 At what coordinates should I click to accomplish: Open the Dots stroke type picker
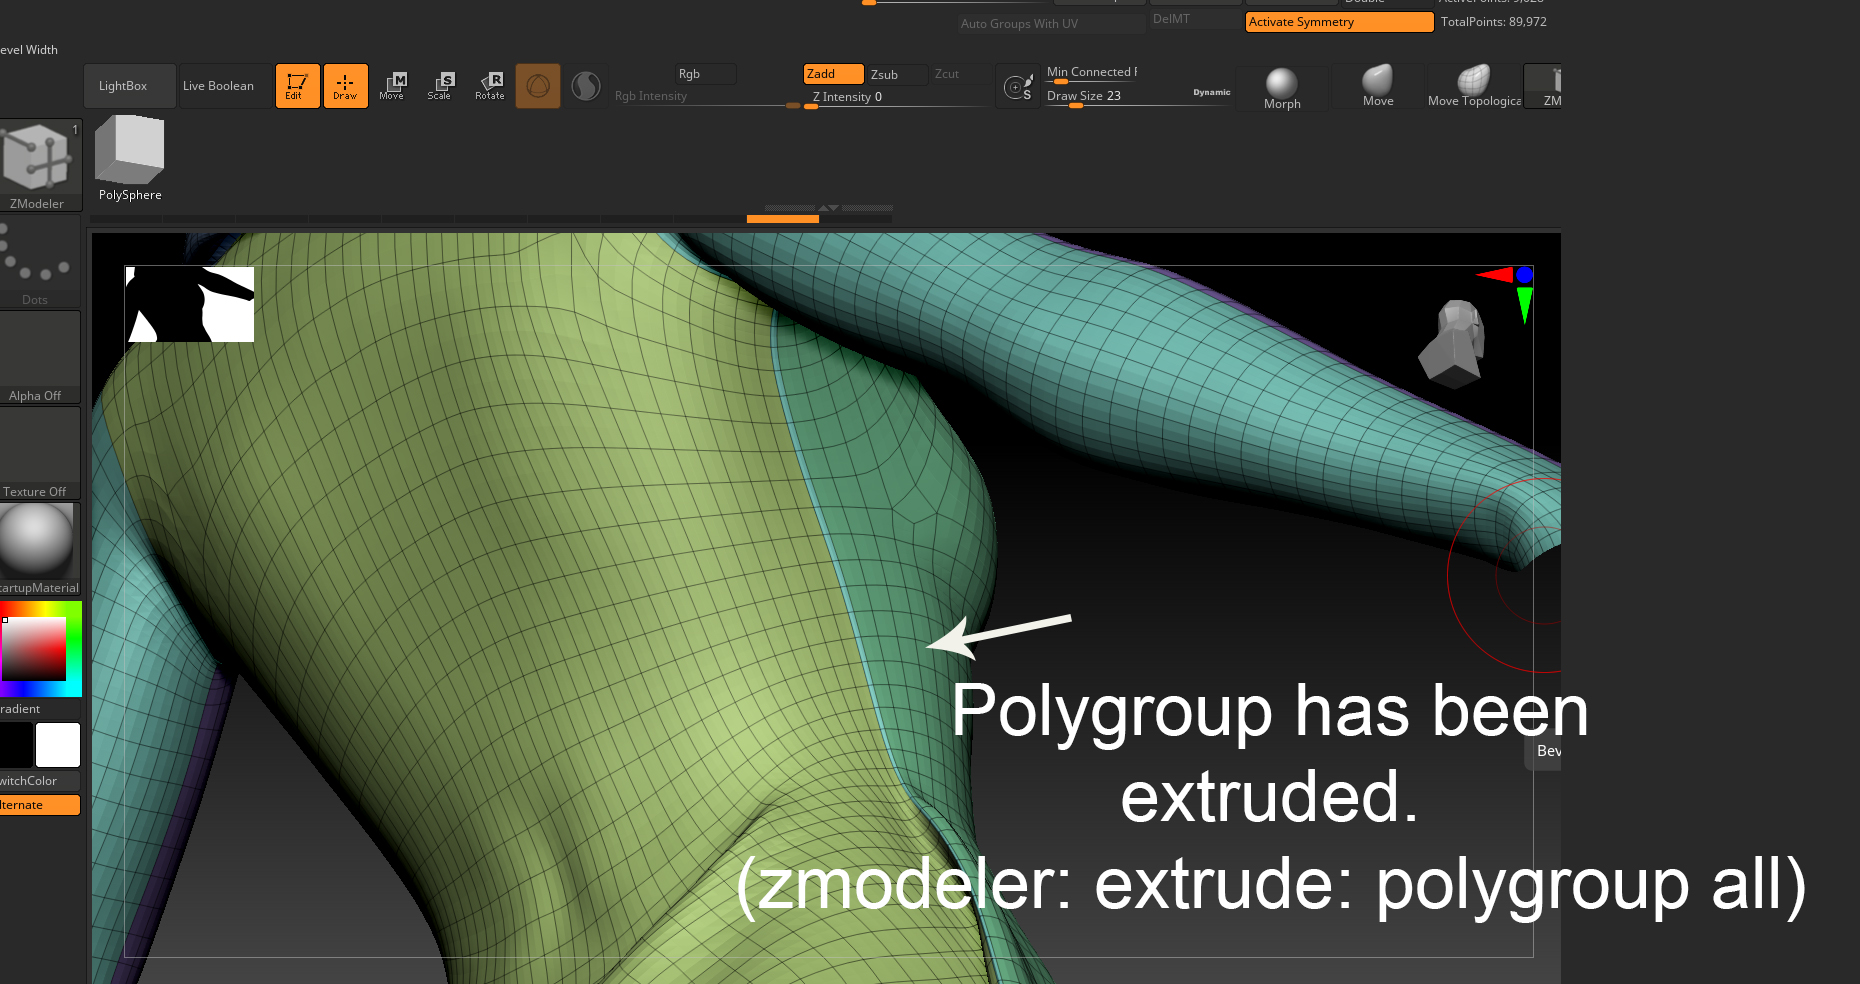tap(38, 260)
